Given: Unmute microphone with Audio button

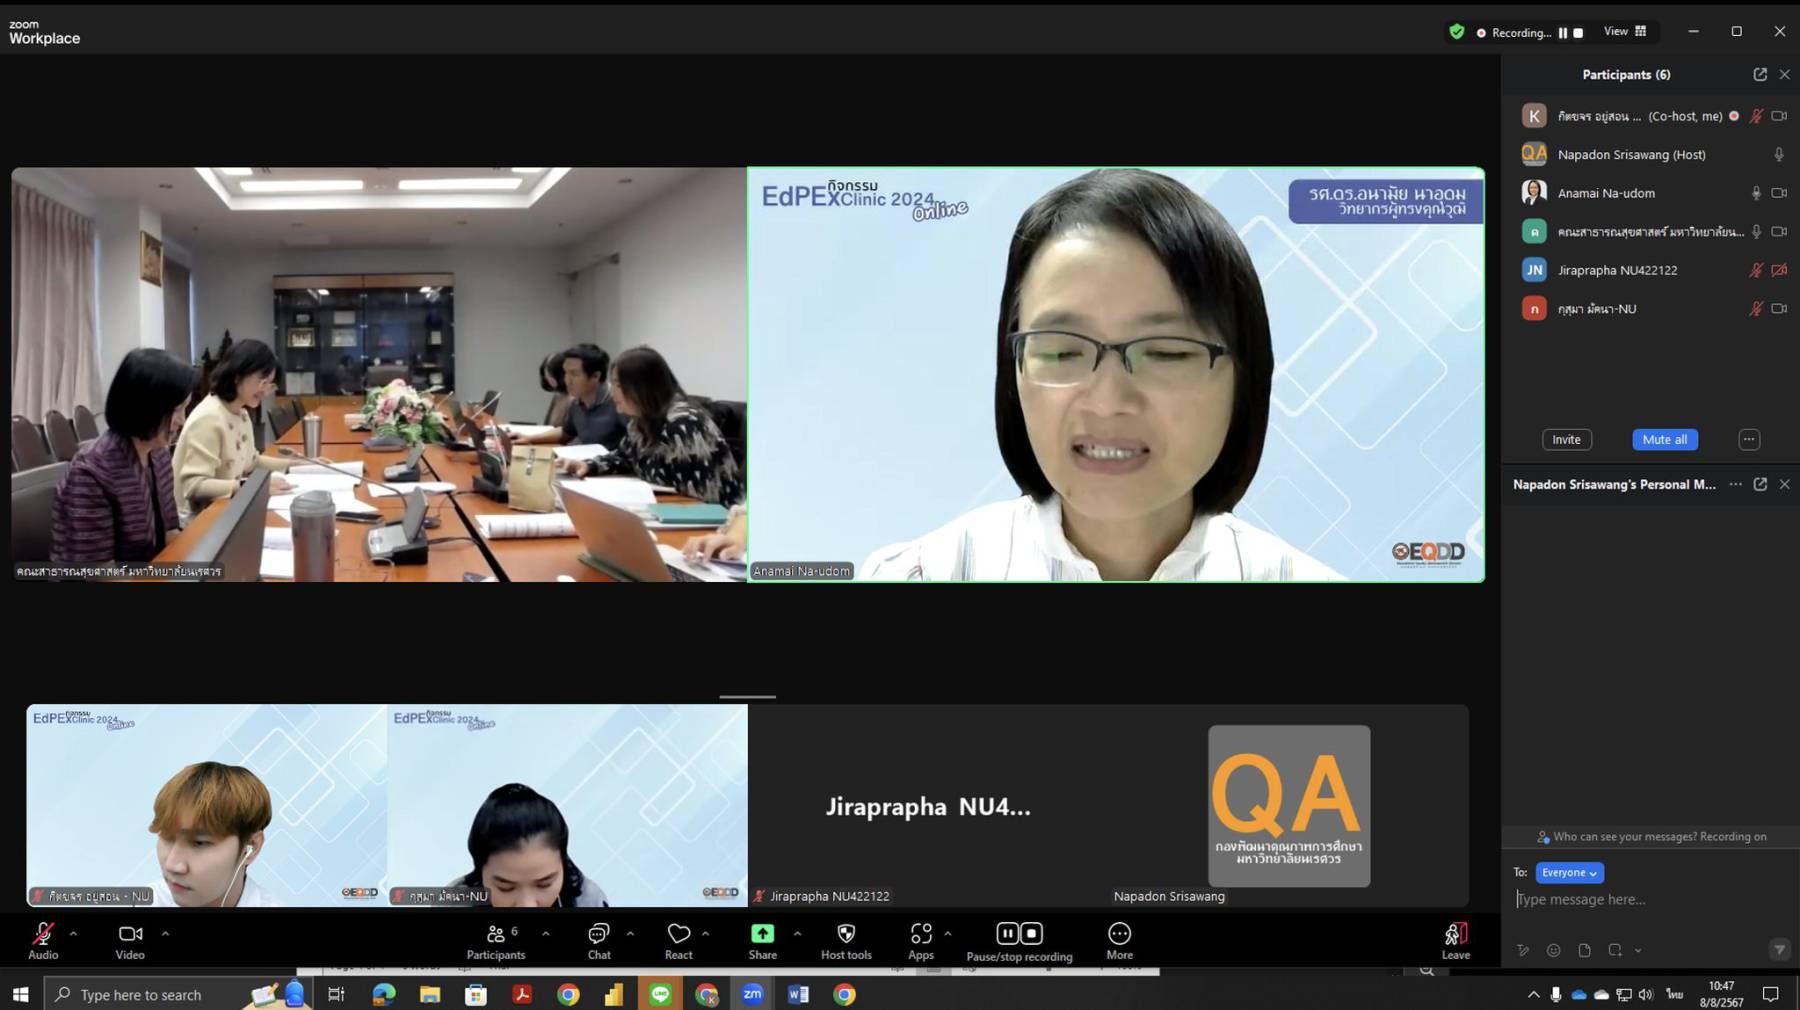Looking at the screenshot, I should (x=43, y=940).
